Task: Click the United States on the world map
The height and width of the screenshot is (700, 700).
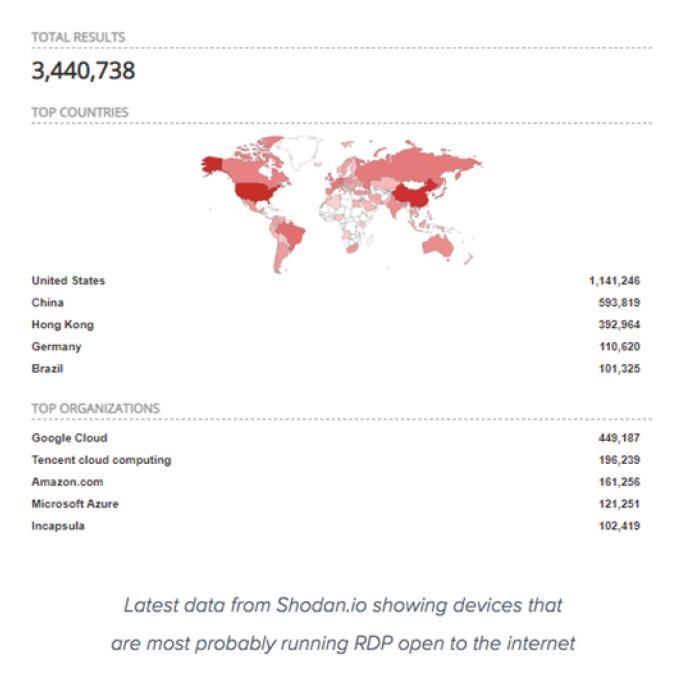Action: click(x=254, y=191)
